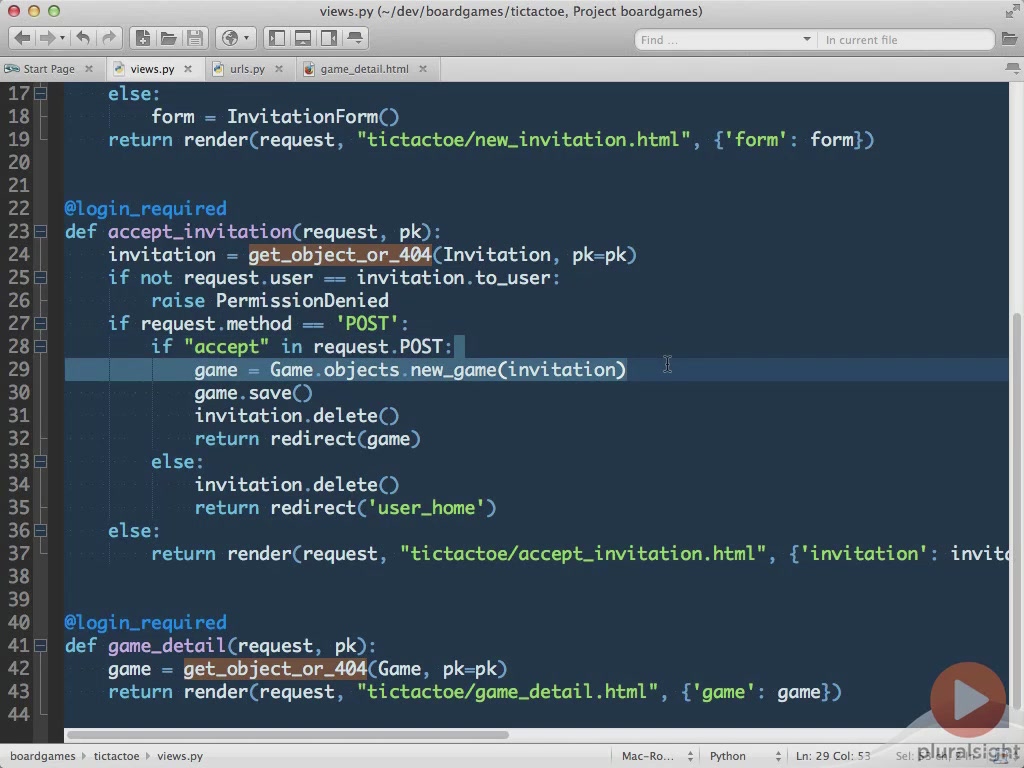Click the Back navigation arrow in toolbar

(22, 39)
